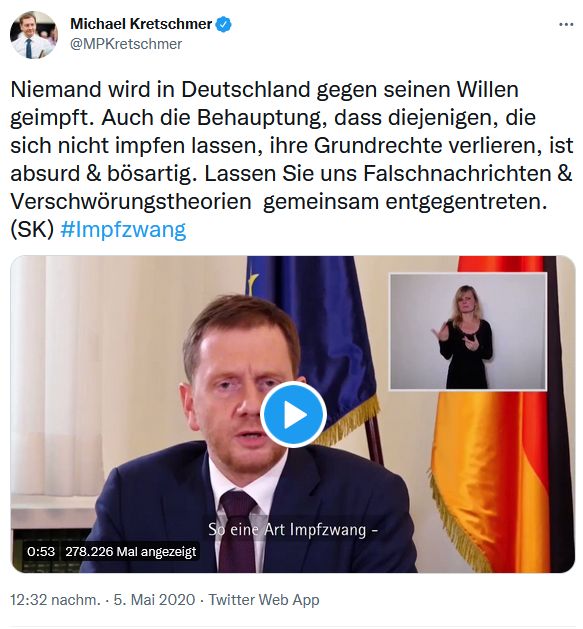Open Michael Kretschmer's profile avatar photo
The height and width of the screenshot is (629, 583).
click(x=34, y=35)
